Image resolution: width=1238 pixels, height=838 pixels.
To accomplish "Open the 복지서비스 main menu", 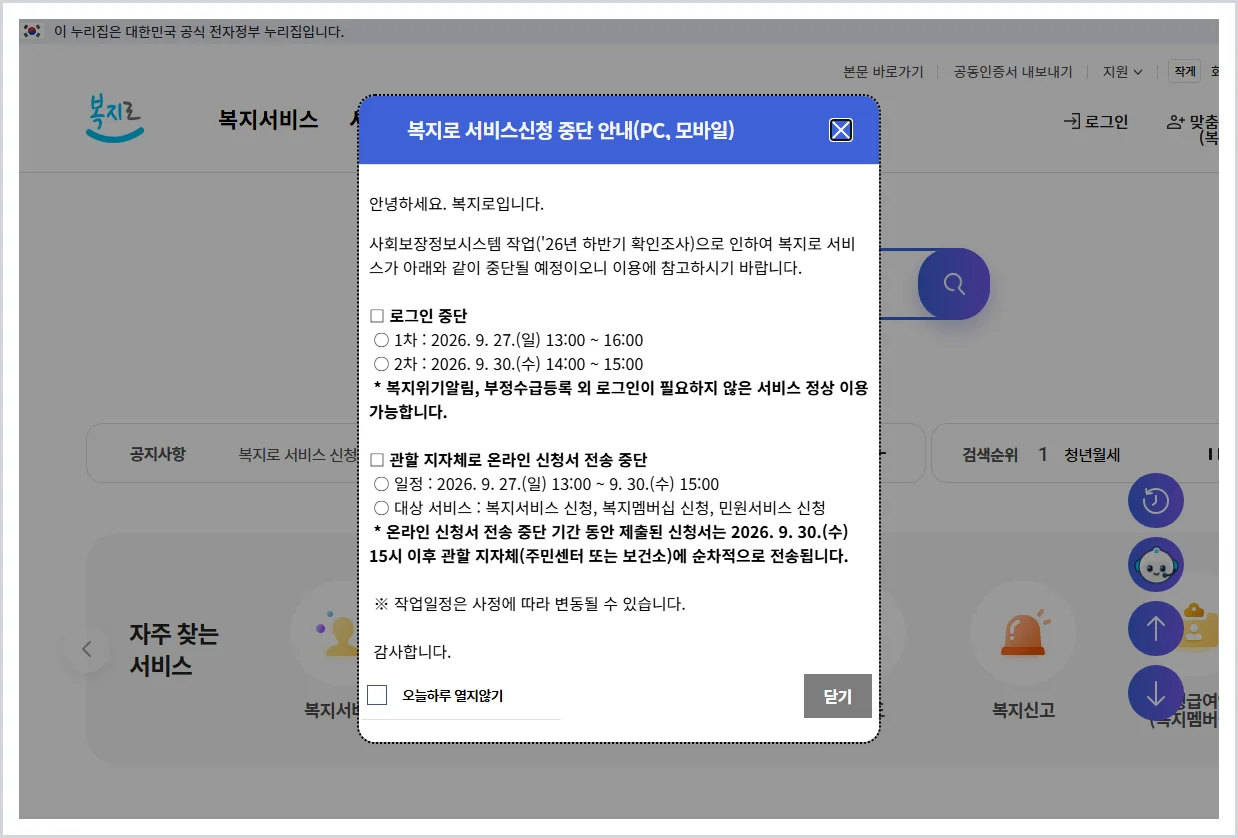I will pos(268,120).
